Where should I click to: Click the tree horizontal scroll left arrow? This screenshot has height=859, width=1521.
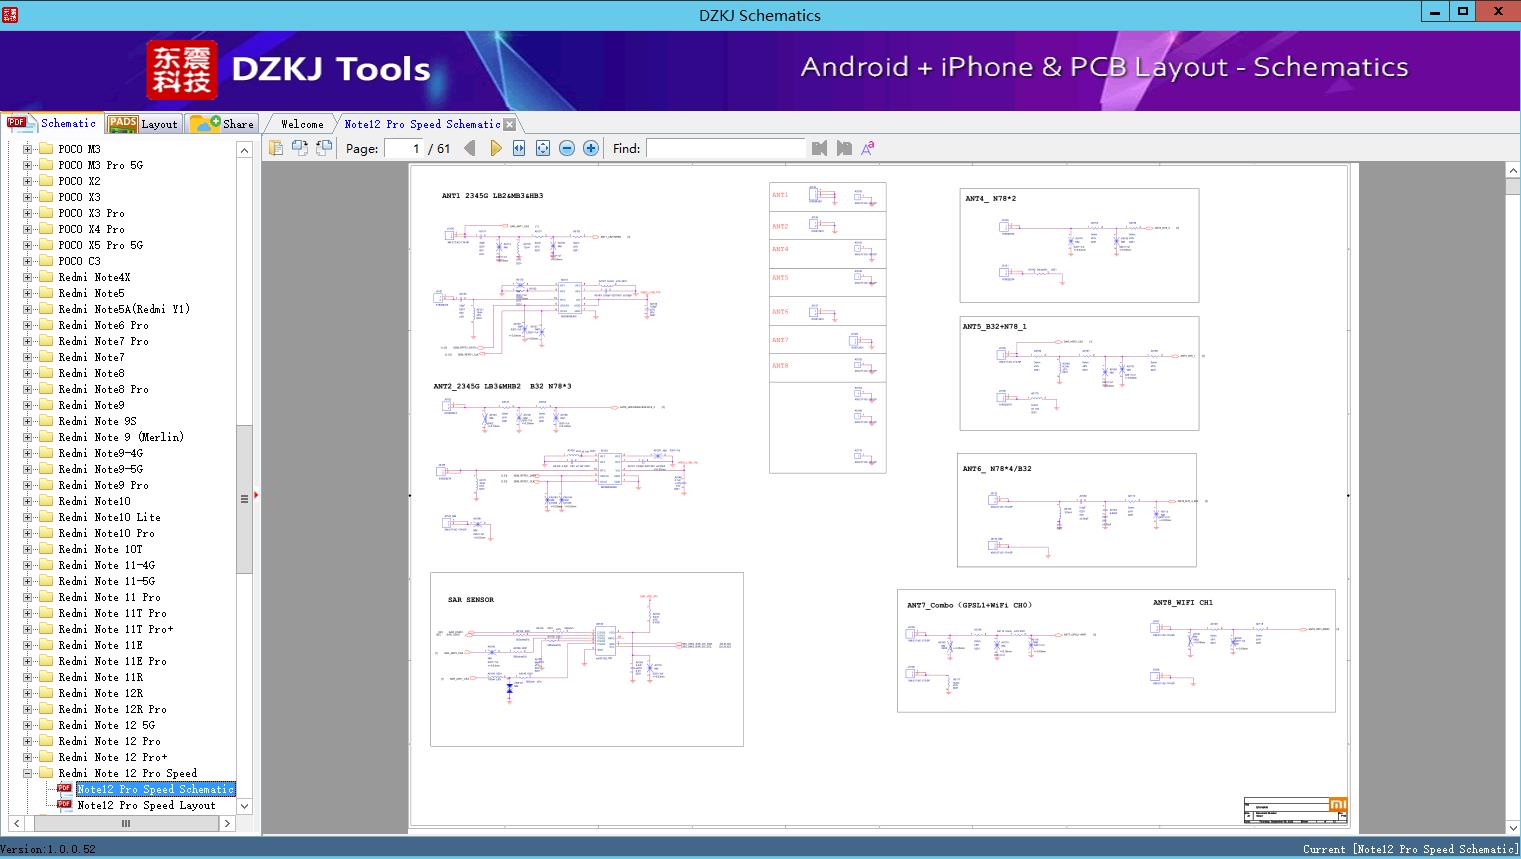click(17, 823)
